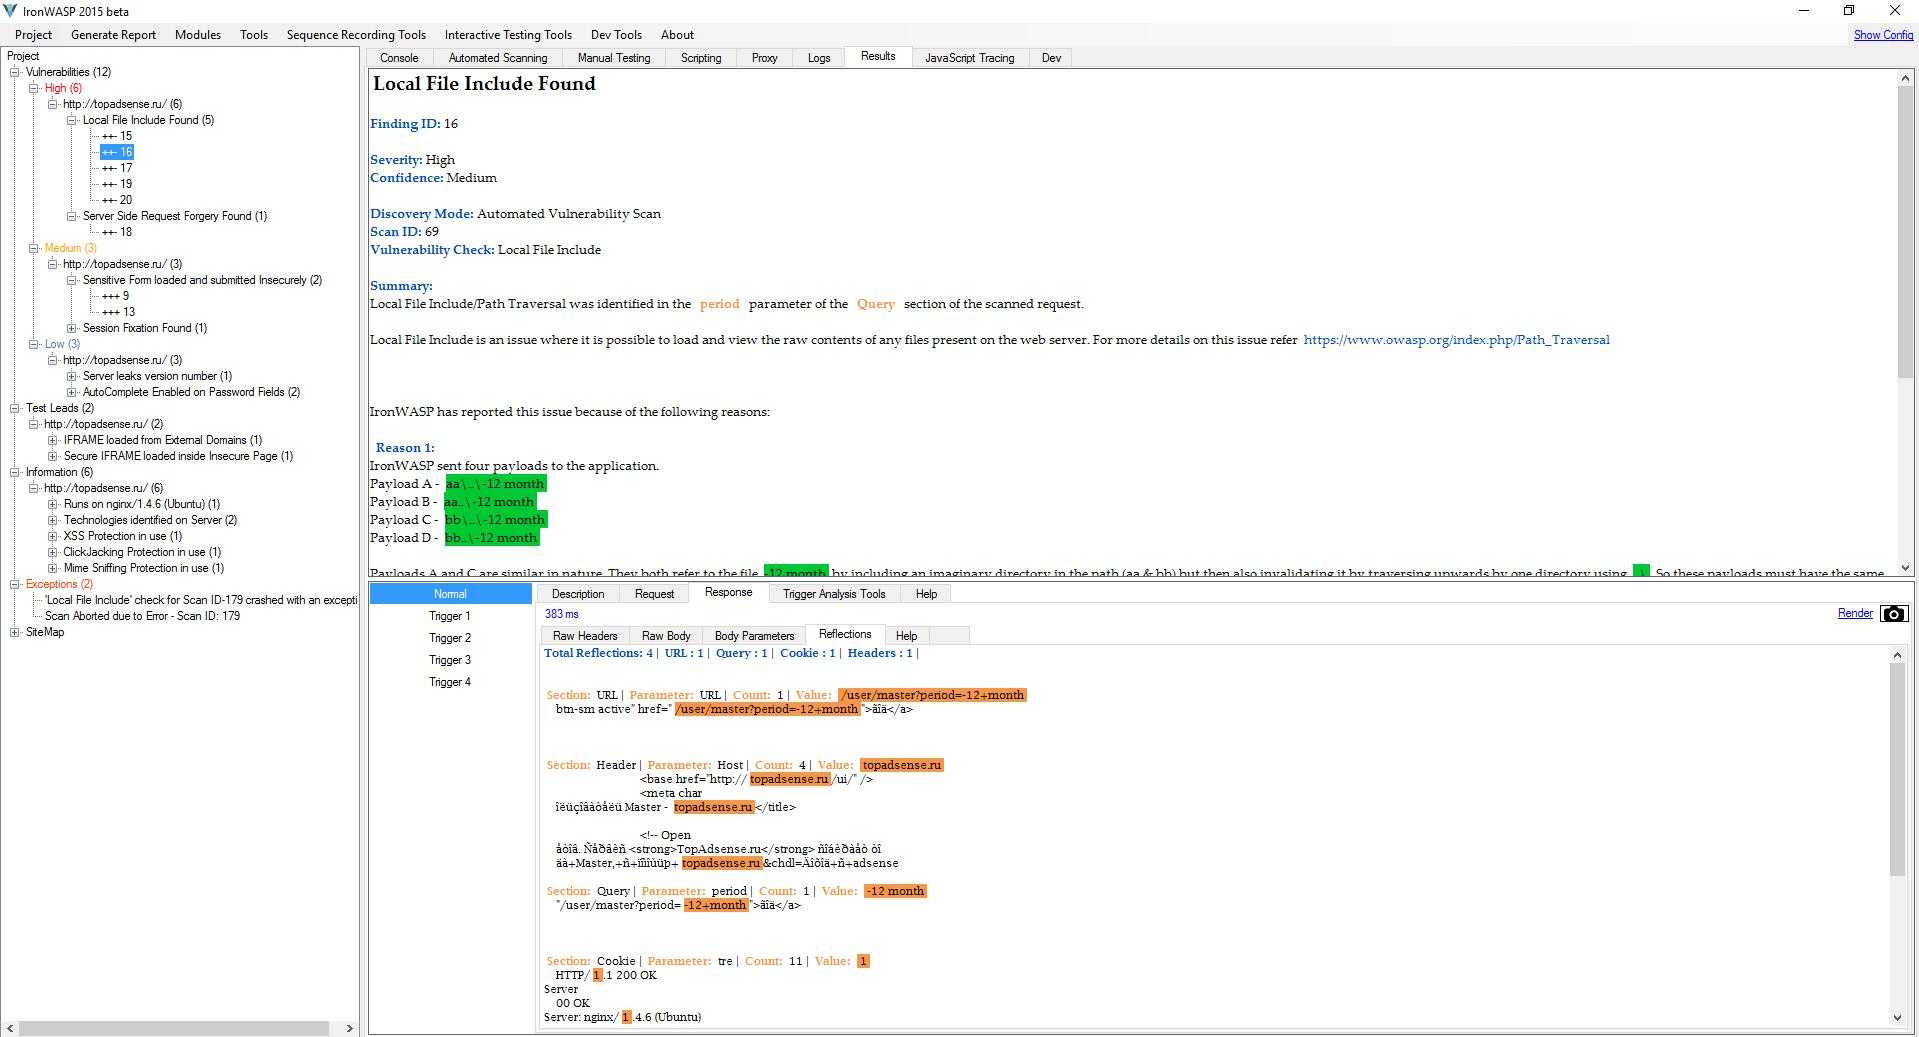The image size is (1919, 1037).
Task: Click the camera screenshot icon
Action: (x=1893, y=614)
